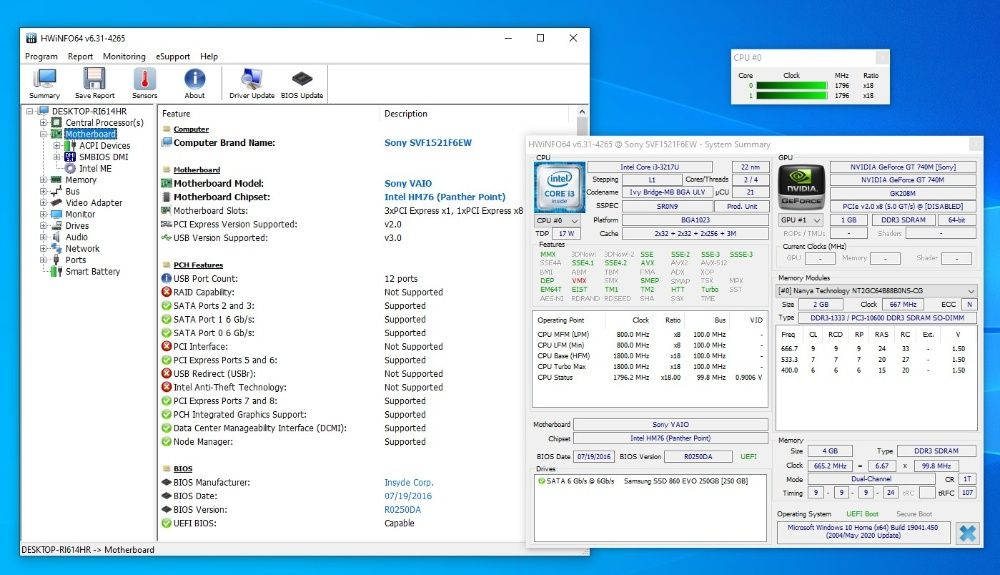This screenshot has width=1000, height=575.
Task: Click the Core 0 green clock bar
Action: (x=792, y=86)
